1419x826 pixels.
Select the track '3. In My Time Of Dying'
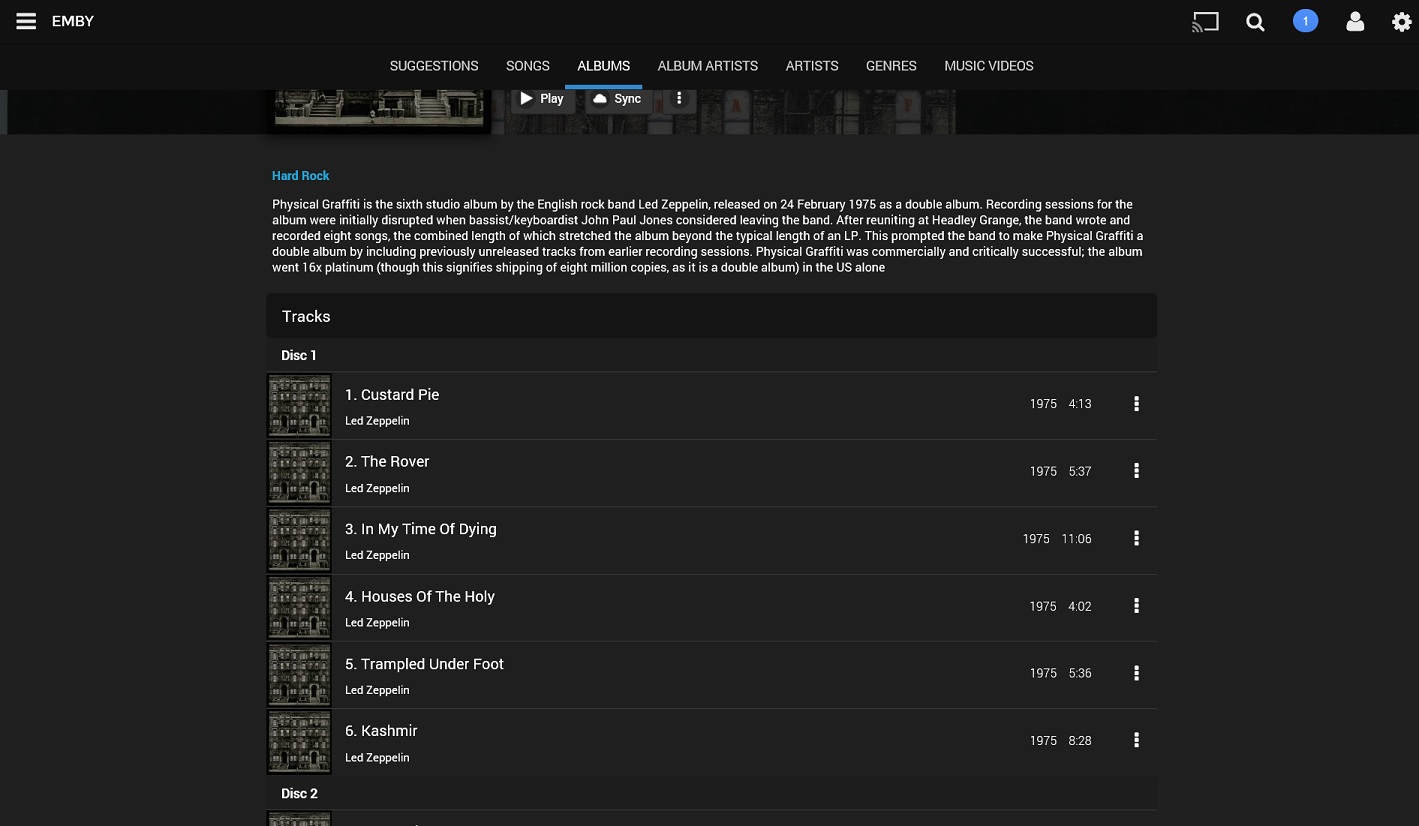pos(421,529)
